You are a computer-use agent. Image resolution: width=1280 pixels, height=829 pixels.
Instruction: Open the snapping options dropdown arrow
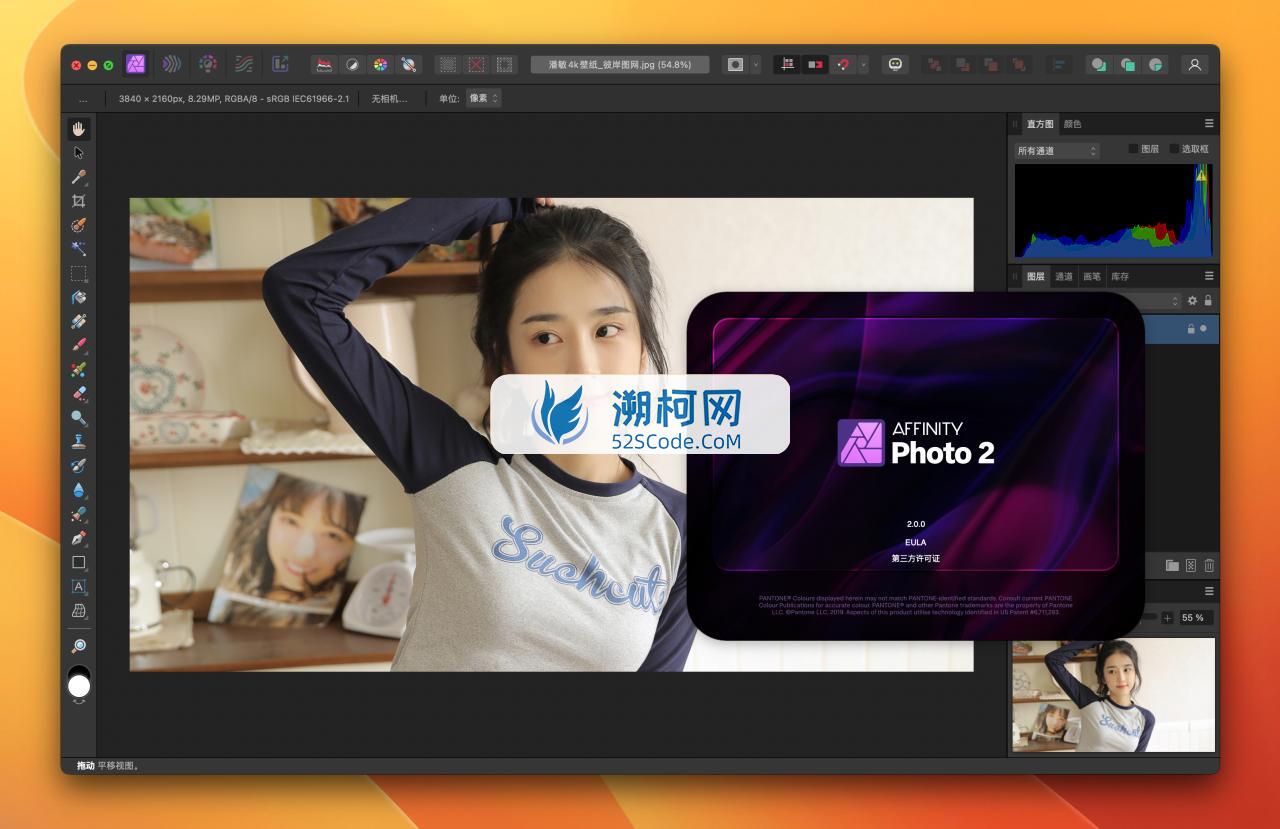tap(864, 64)
